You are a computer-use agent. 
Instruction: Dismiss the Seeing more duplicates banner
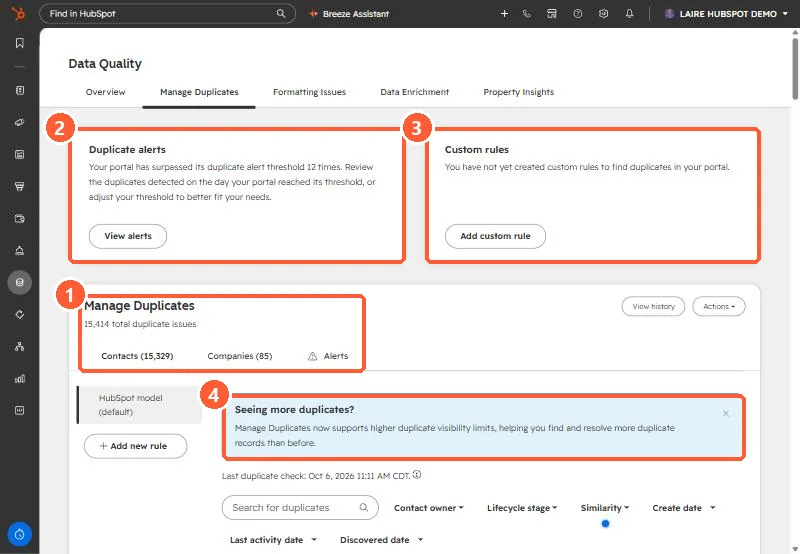(726, 413)
